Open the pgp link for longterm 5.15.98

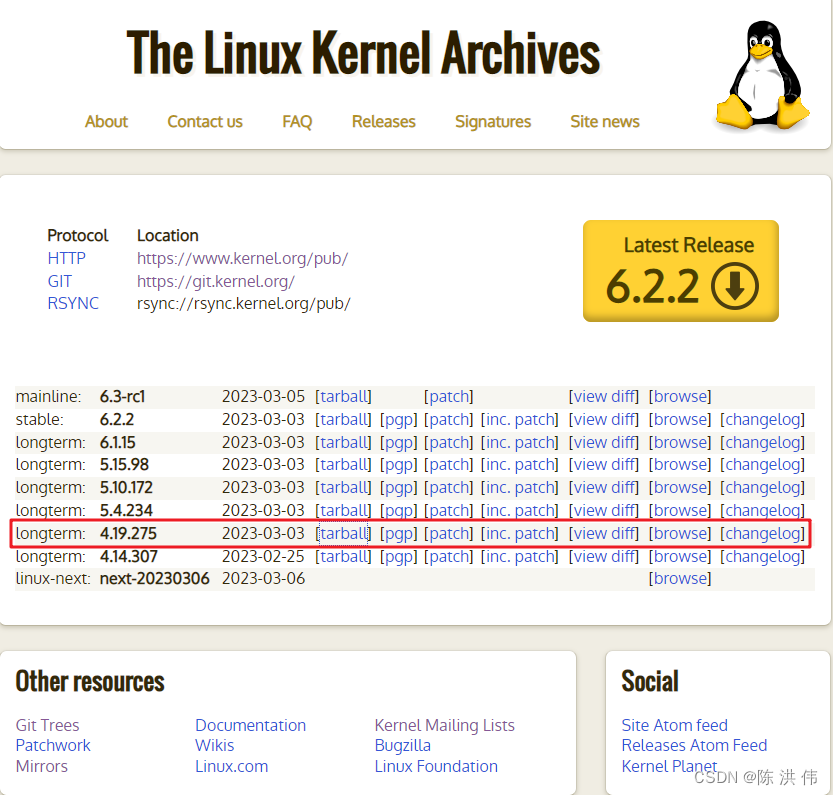click(399, 464)
